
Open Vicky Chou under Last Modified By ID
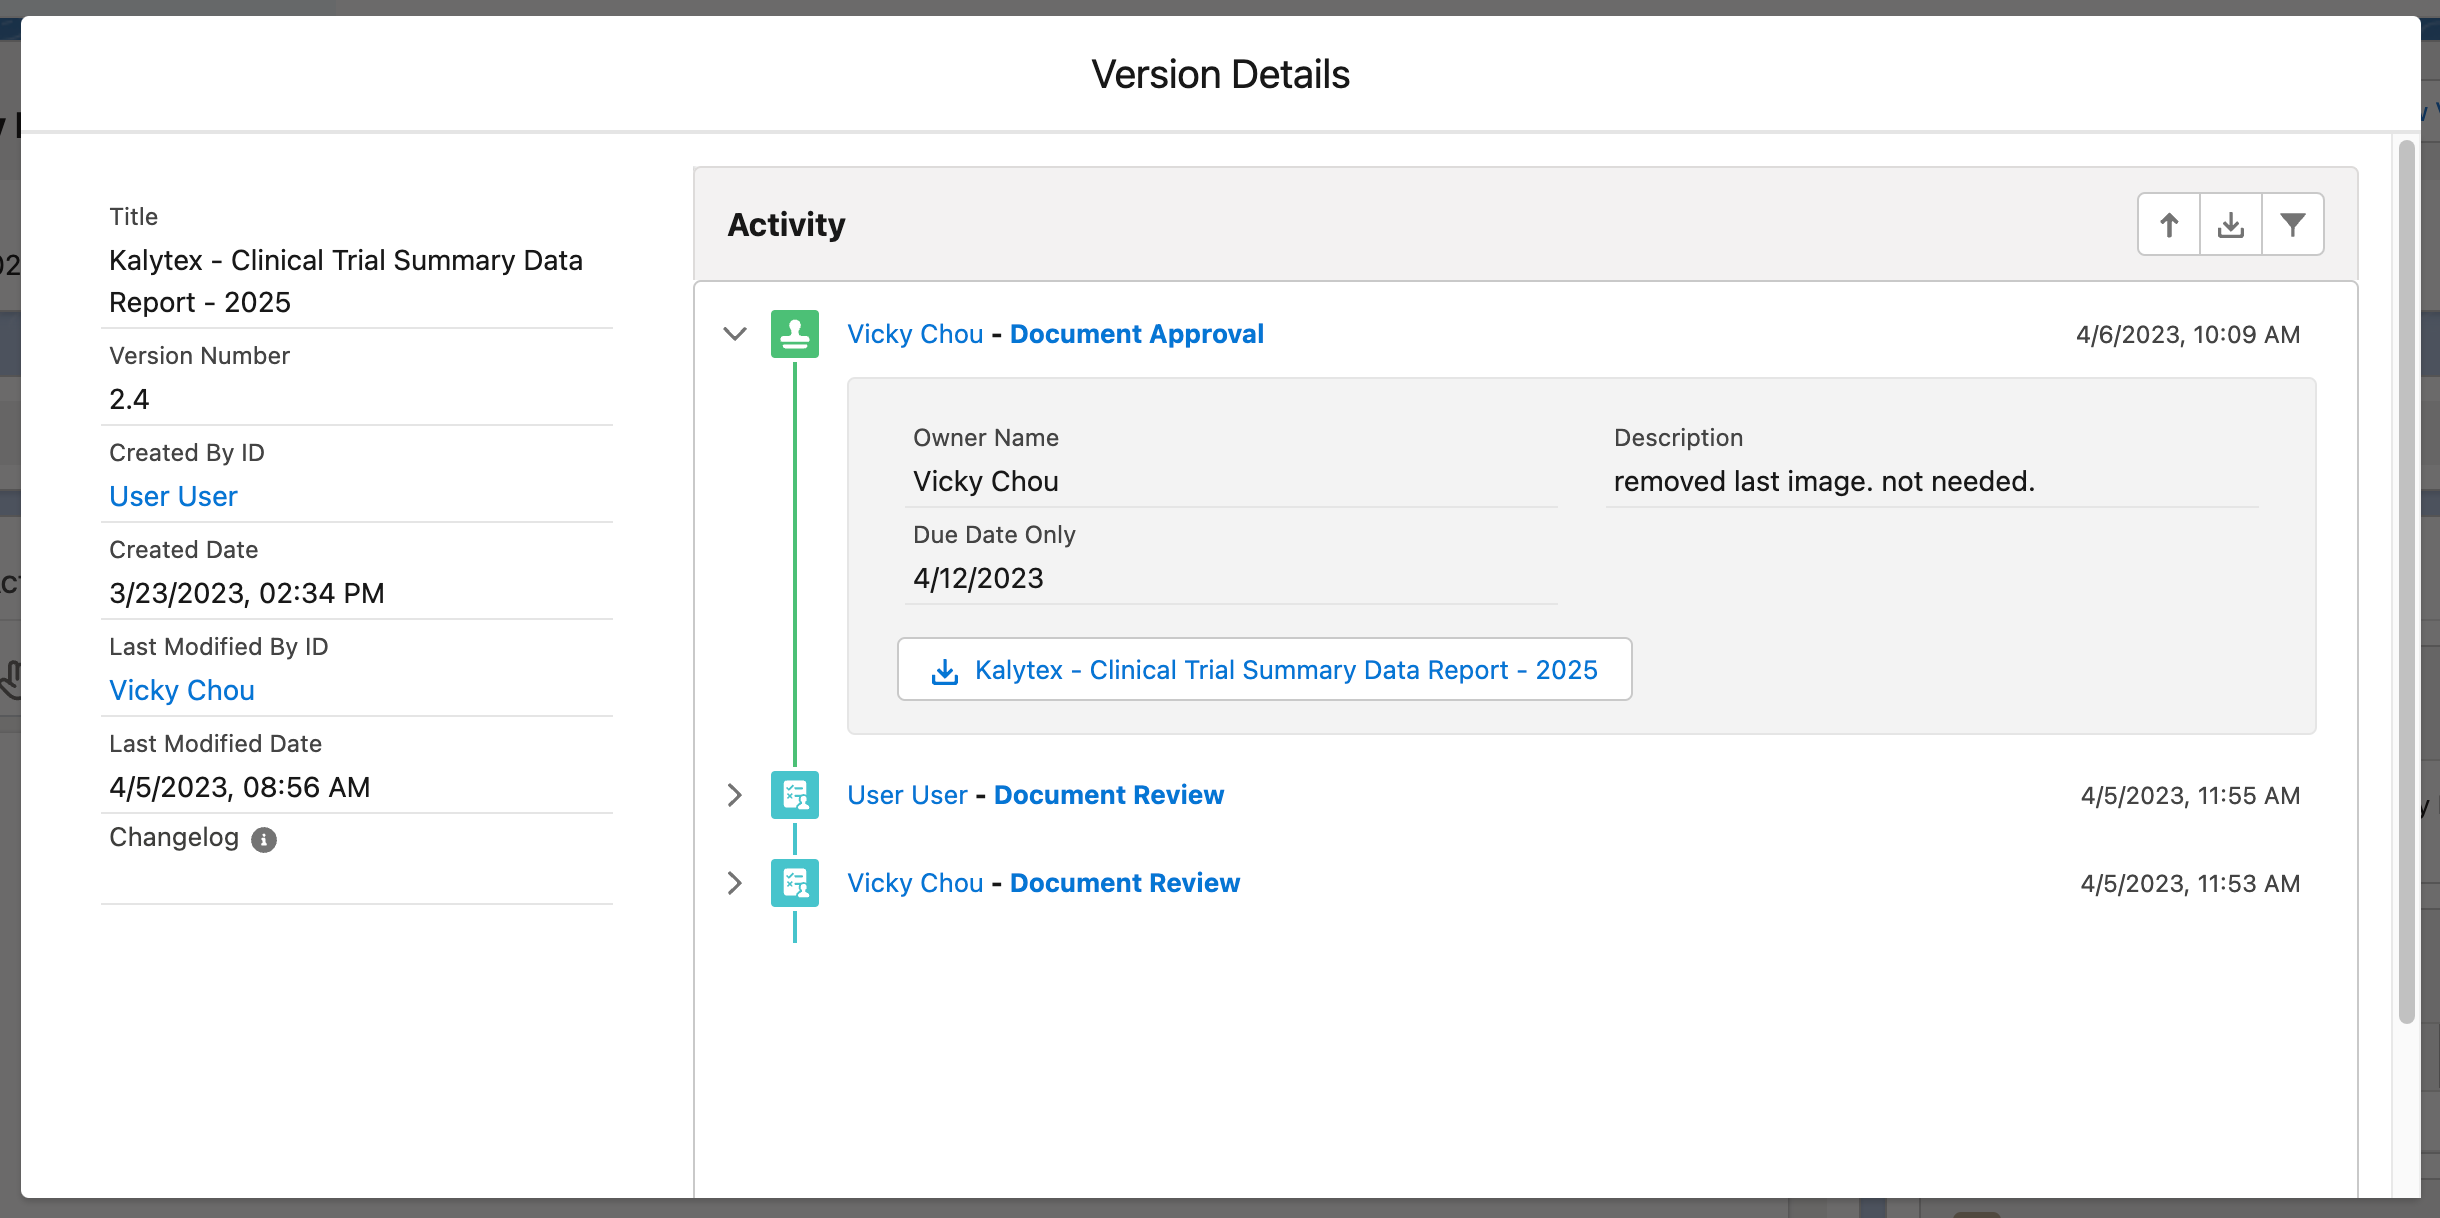tap(181, 691)
